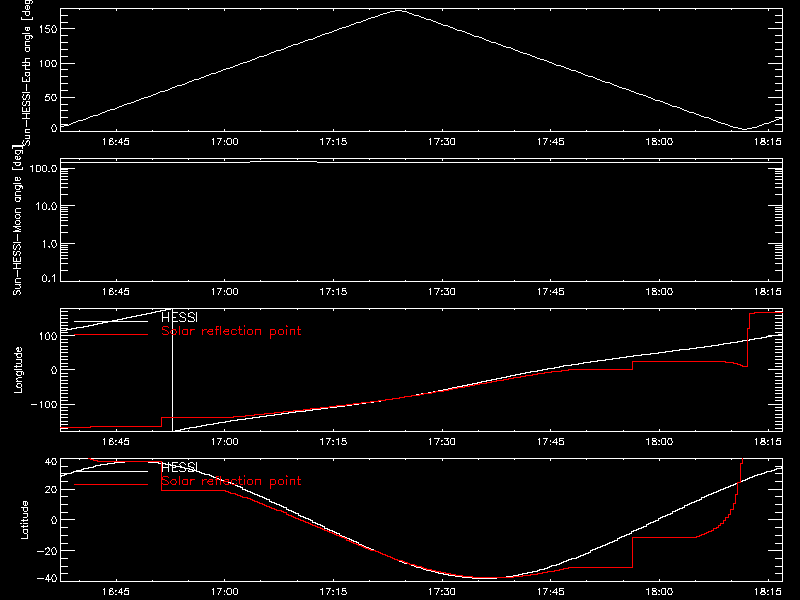Screen dimensions: 800x600
Task: Click 18:15 time label under Earth angle plot
Action: pos(768,142)
